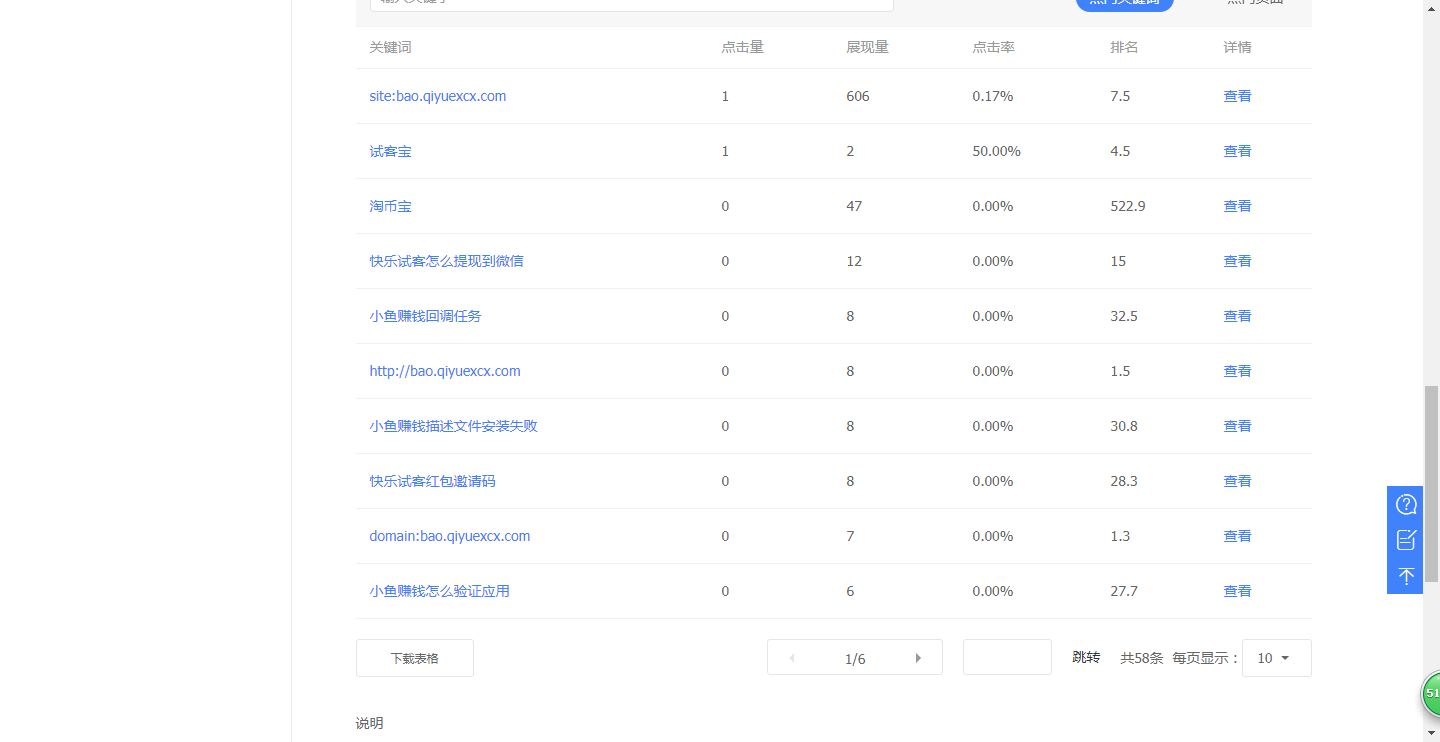This screenshot has width=1440, height=742.
Task: Click the 说明 heading text
Action: click(x=369, y=723)
